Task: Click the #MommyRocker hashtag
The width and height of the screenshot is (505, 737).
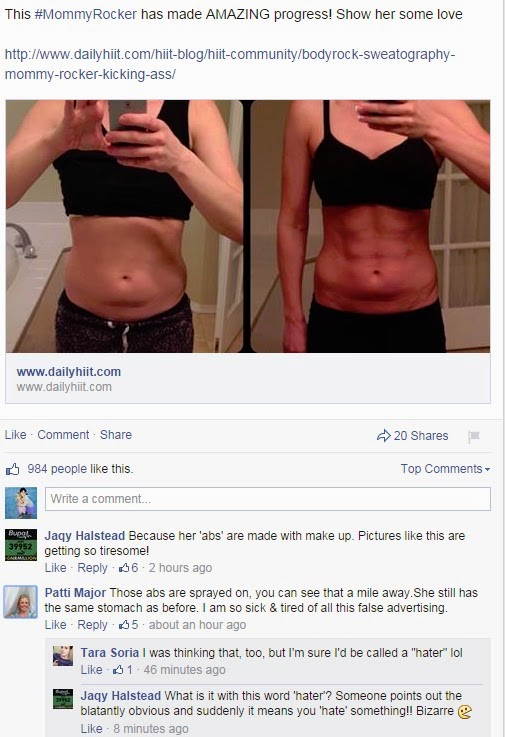Action: coord(86,14)
